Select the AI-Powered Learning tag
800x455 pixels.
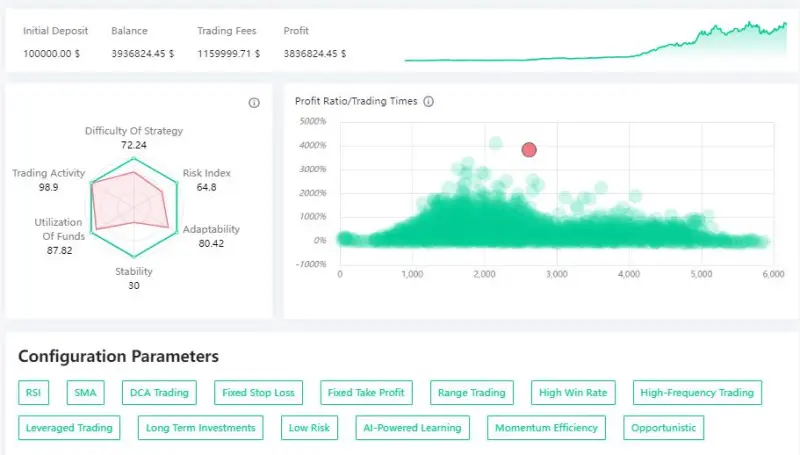click(x=413, y=428)
